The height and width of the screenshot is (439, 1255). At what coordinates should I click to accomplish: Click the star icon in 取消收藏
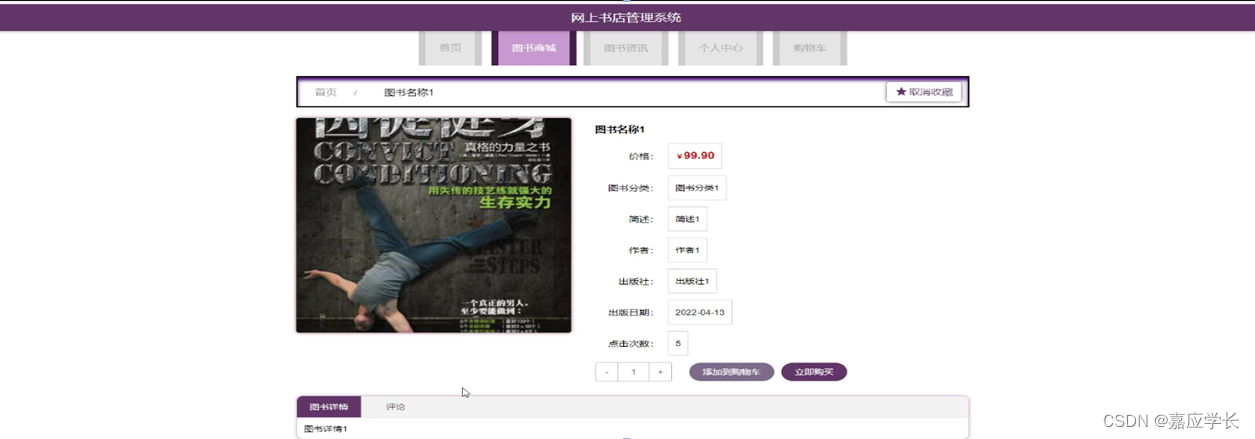click(901, 92)
